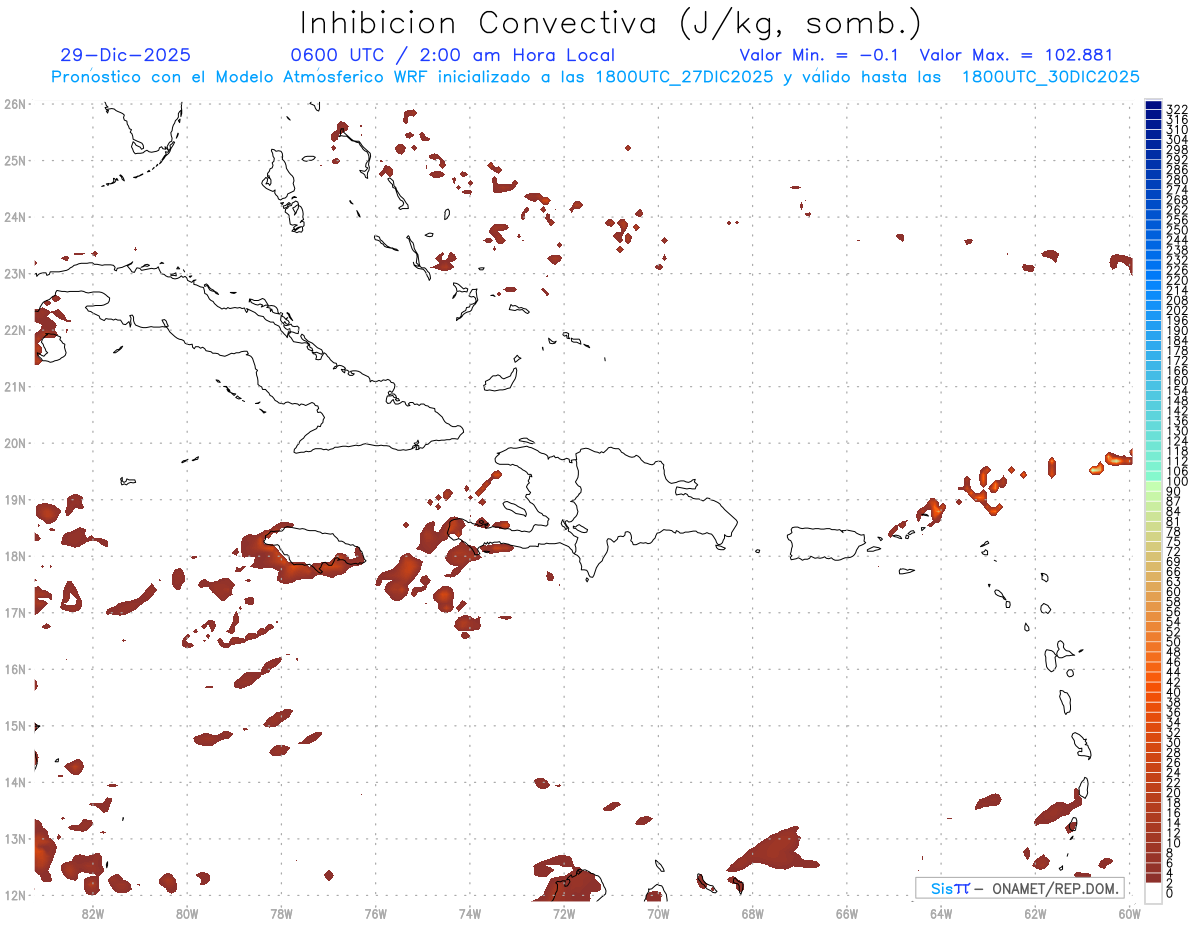The image size is (1200, 927).
Task: Click the 68W longitude label
Action: click(x=752, y=912)
